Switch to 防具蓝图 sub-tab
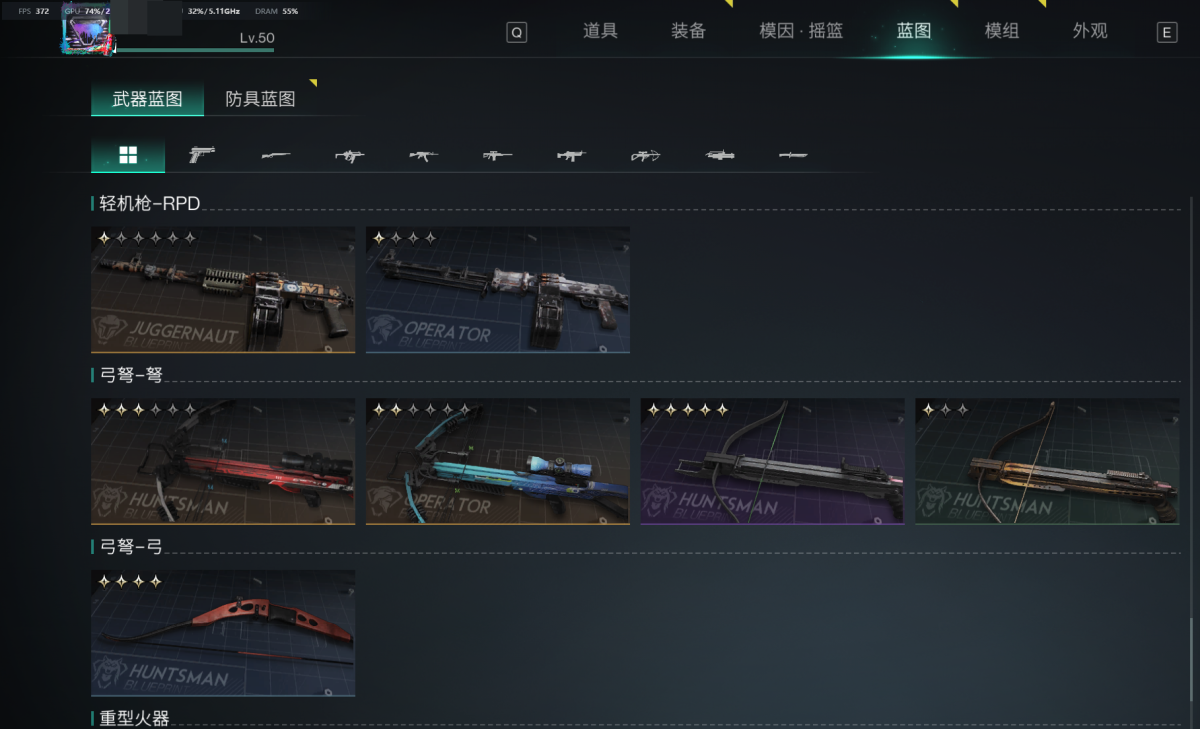 pyautogui.click(x=260, y=99)
